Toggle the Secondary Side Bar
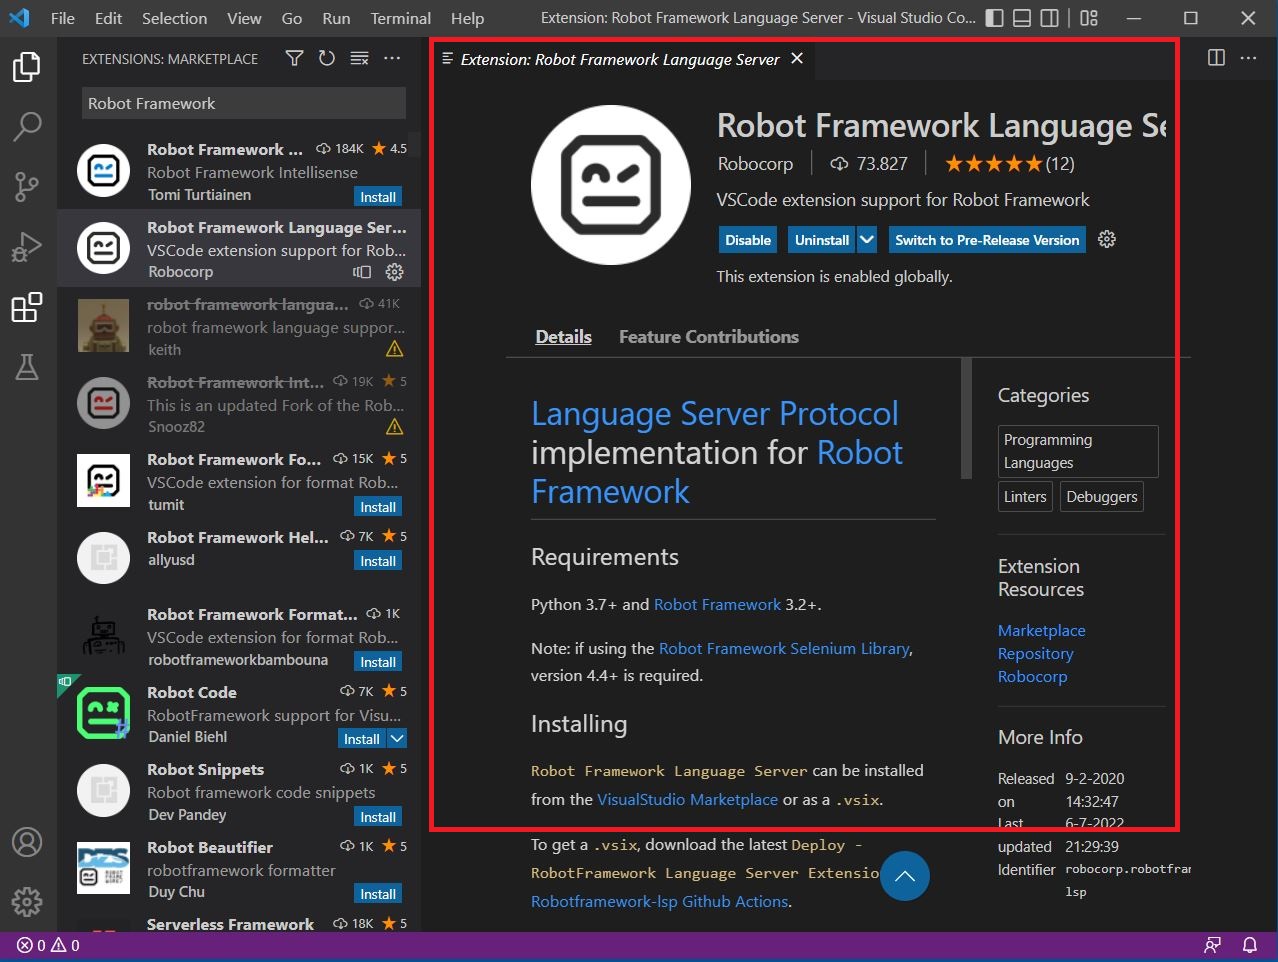The width and height of the screenshot is (1278, 962). click(1050, 18)
